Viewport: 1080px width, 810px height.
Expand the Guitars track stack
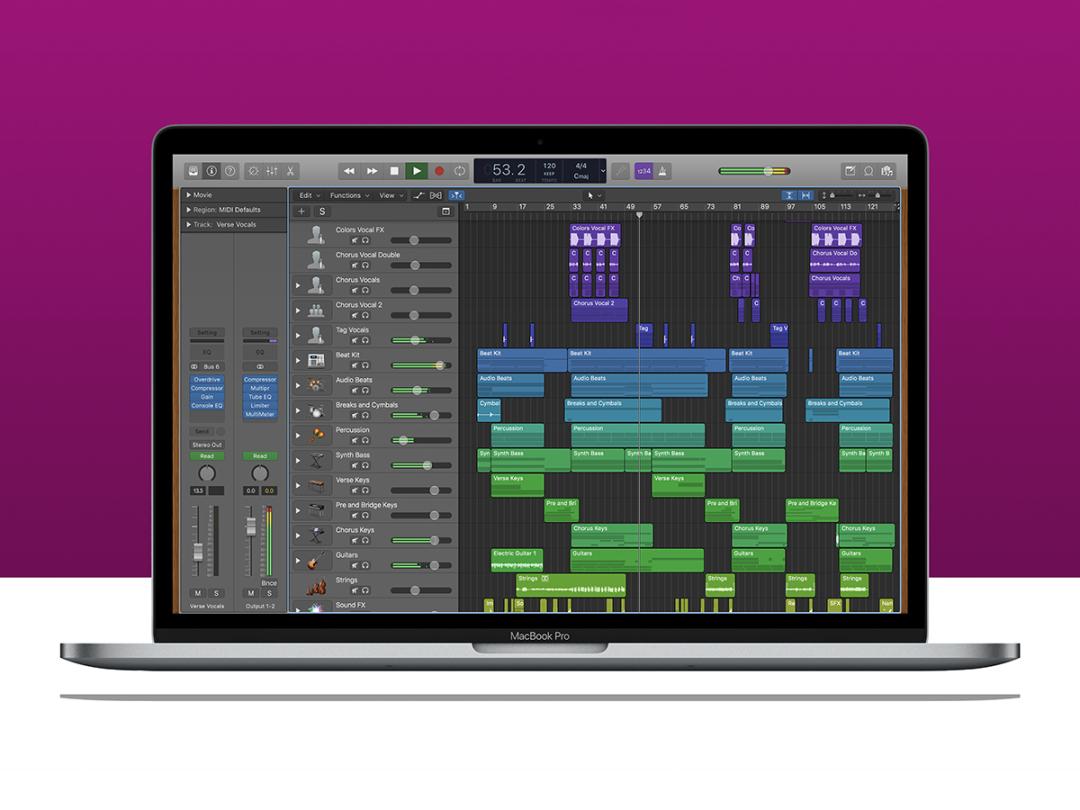click(297, 560)
